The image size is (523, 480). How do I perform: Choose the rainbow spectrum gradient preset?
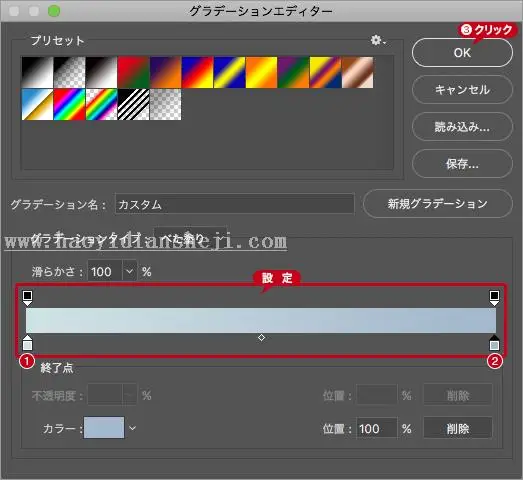(x=69, y=104)
